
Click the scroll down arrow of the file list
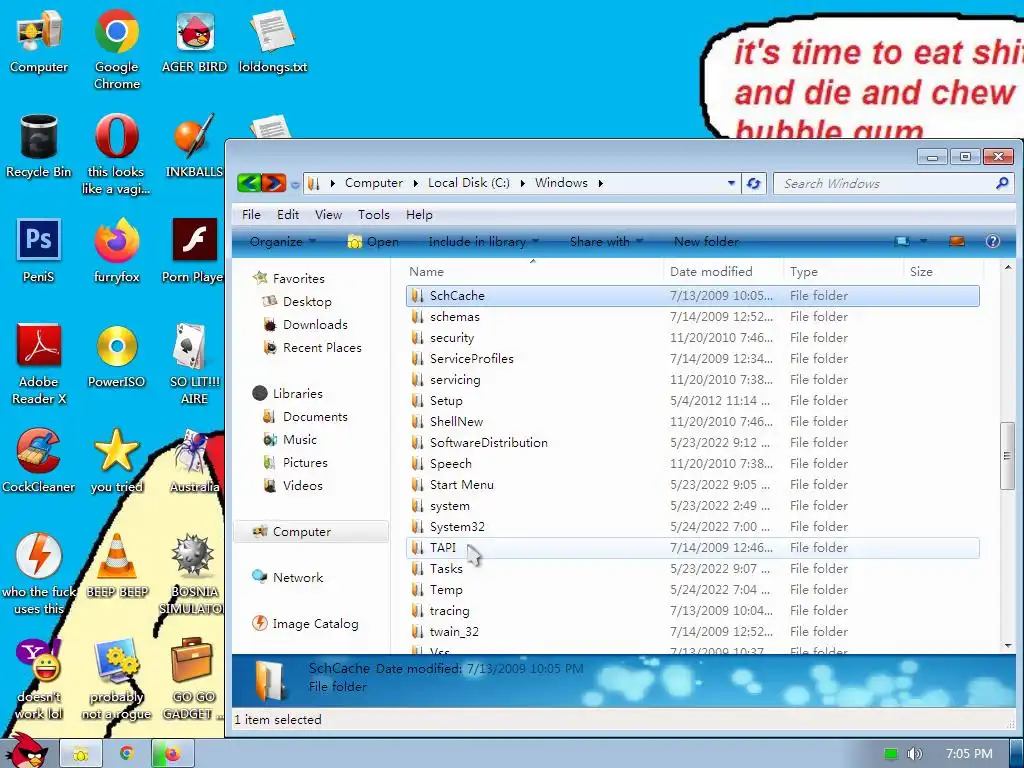(x=1006, y=645)
